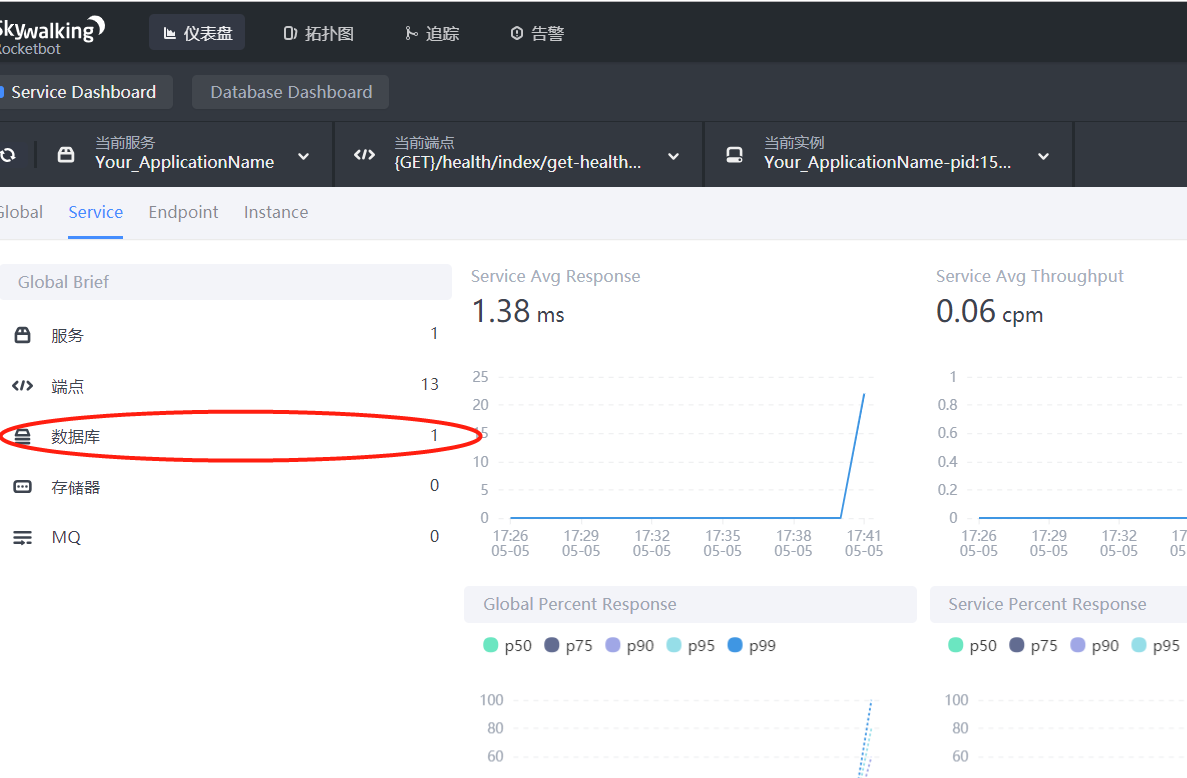Switch to the Endpoint tab

(183, 212)
